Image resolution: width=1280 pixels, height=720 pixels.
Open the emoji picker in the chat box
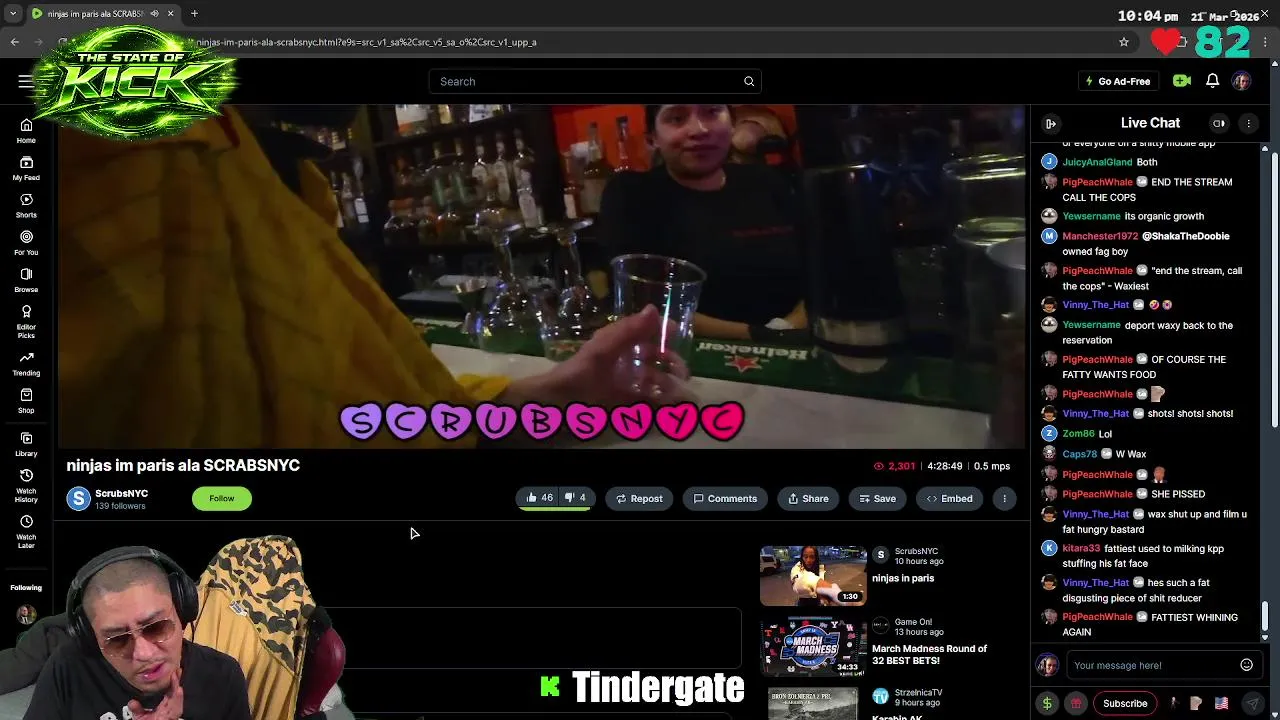pos(1246,665)
